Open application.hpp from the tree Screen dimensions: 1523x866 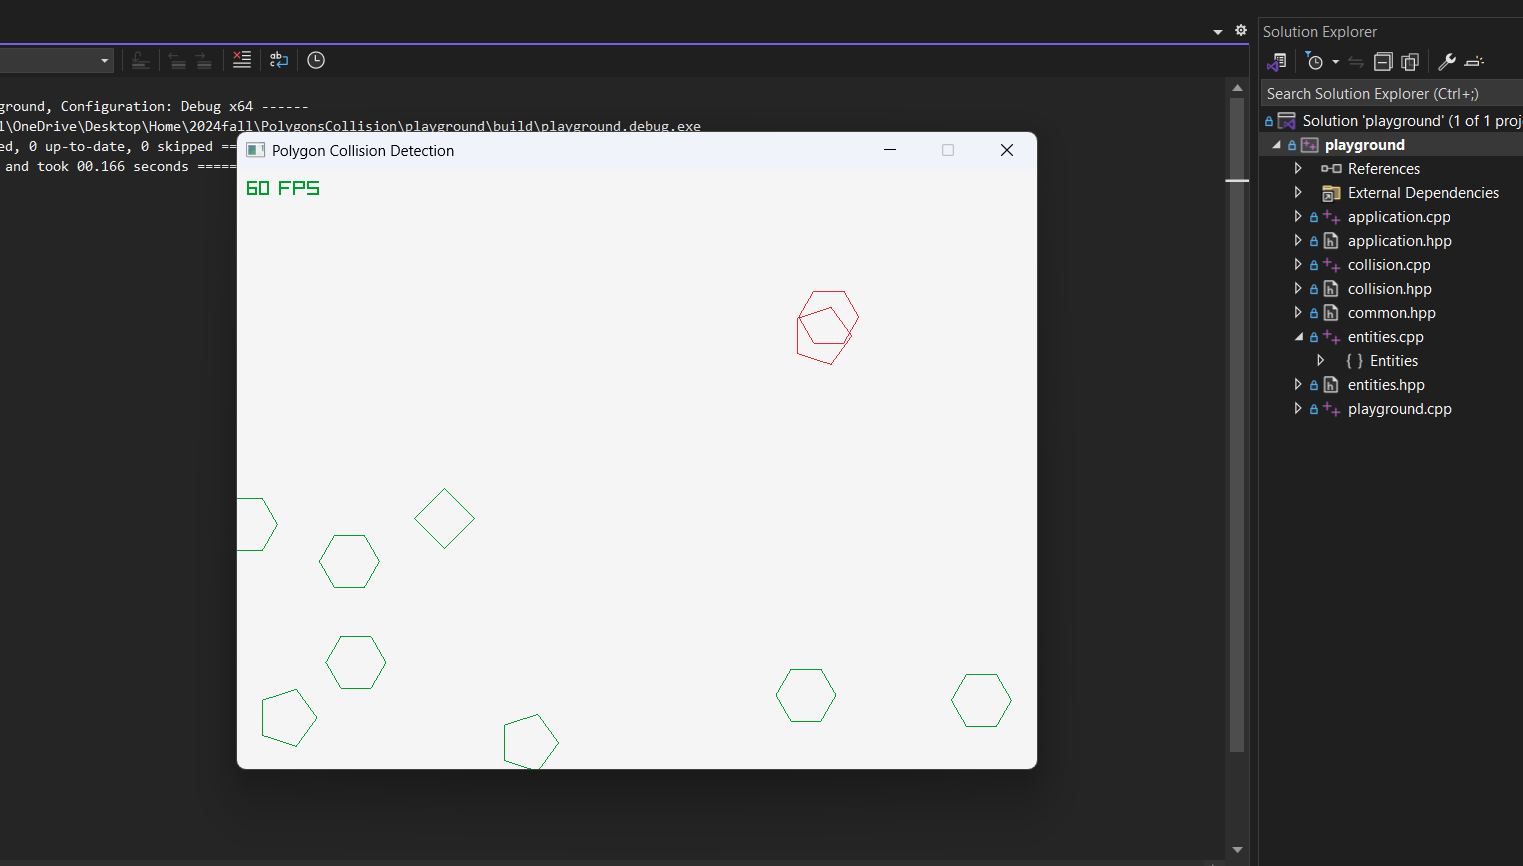[1399, 241]
